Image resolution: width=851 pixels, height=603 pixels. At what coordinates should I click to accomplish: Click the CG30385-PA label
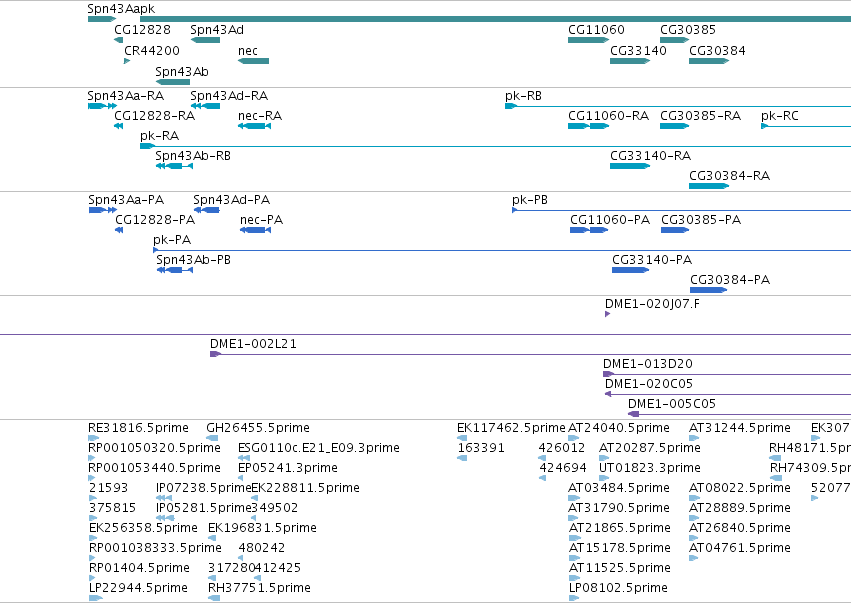(x=701, y=220)
